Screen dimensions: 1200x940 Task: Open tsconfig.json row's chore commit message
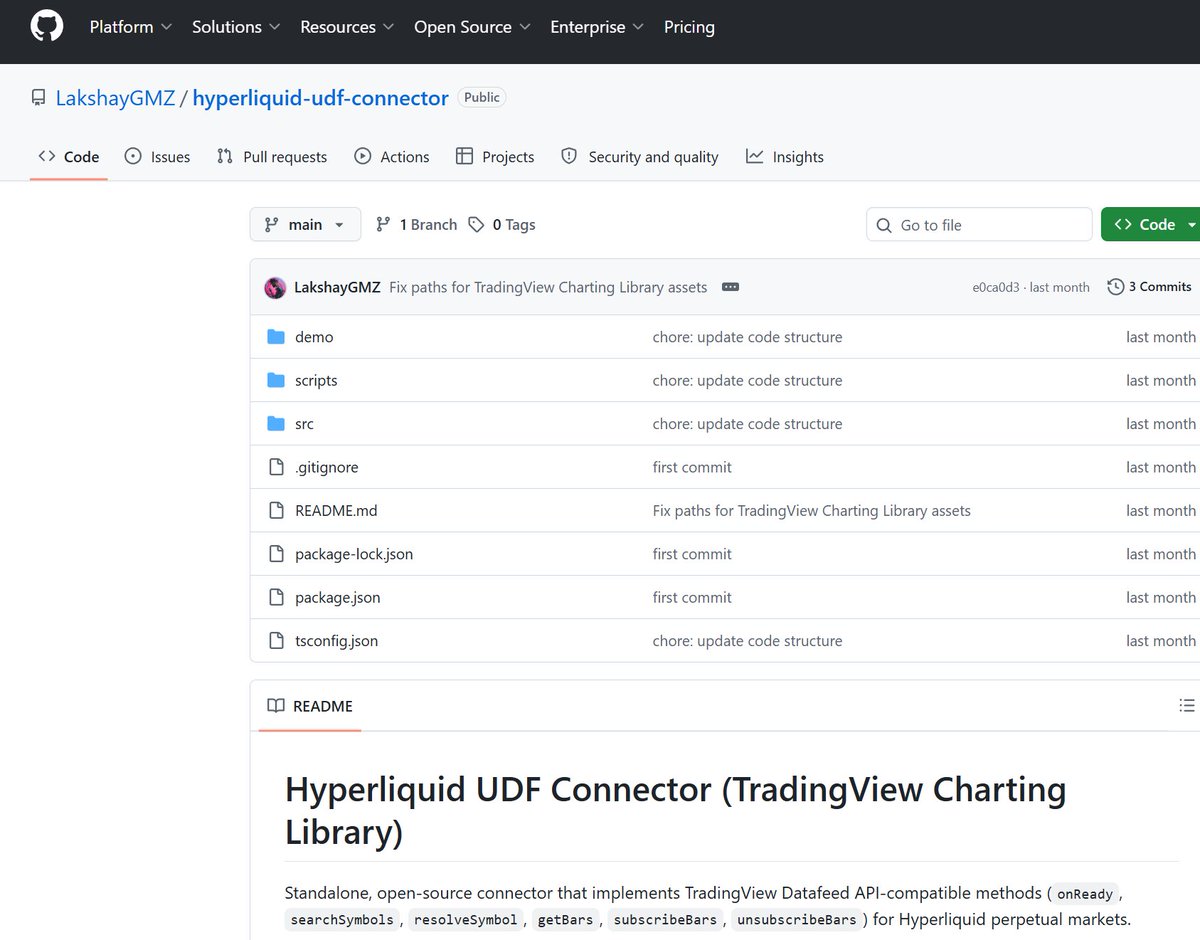pos(747,641)
